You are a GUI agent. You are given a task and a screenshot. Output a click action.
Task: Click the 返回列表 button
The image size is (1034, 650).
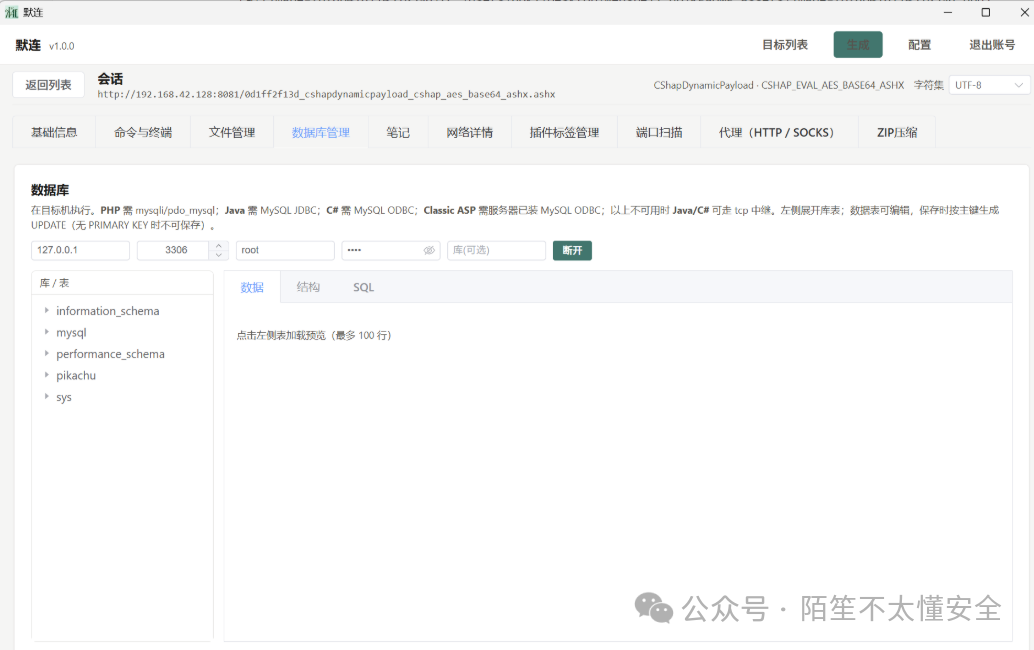(48, 85)
